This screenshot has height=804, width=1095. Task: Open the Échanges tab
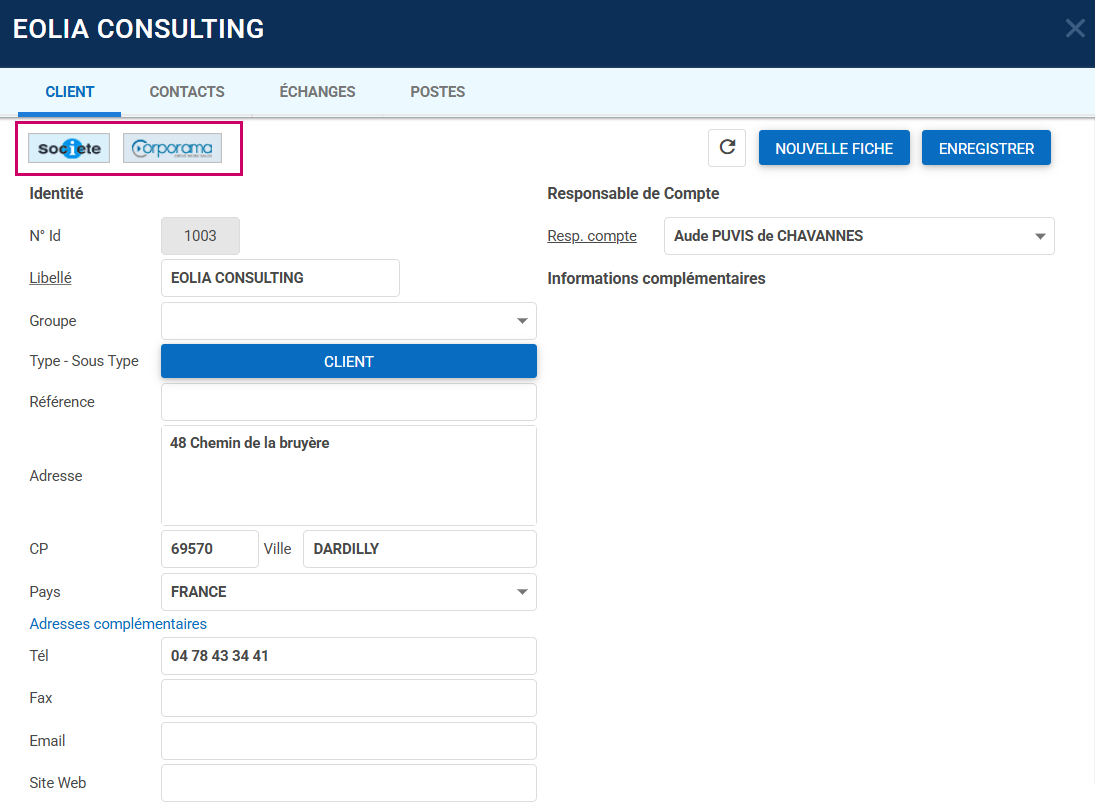[x=317, y=92]
